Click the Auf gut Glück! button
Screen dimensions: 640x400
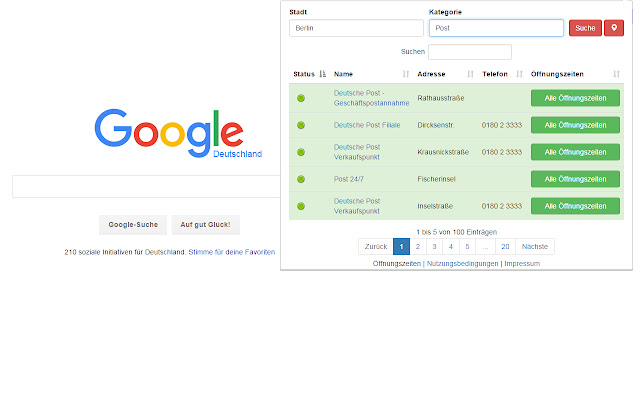pyautogui.click(x=205, y=225)
